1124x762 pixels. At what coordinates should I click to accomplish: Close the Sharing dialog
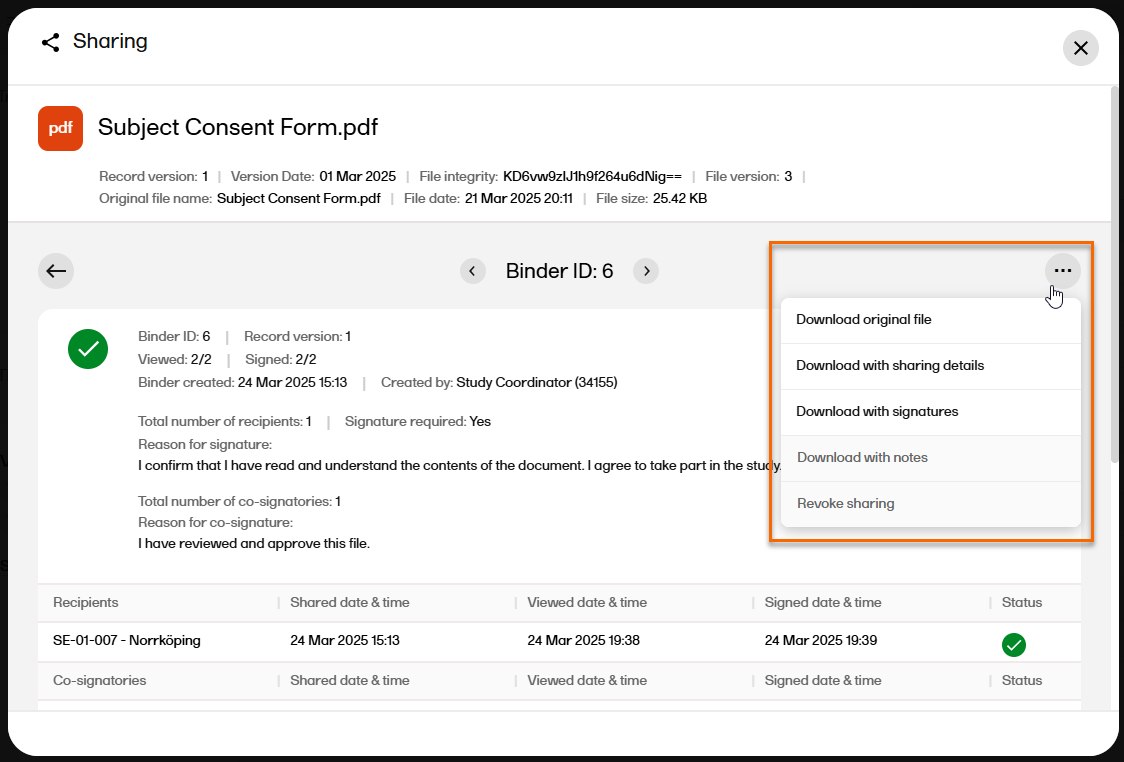pos(1080,48)
